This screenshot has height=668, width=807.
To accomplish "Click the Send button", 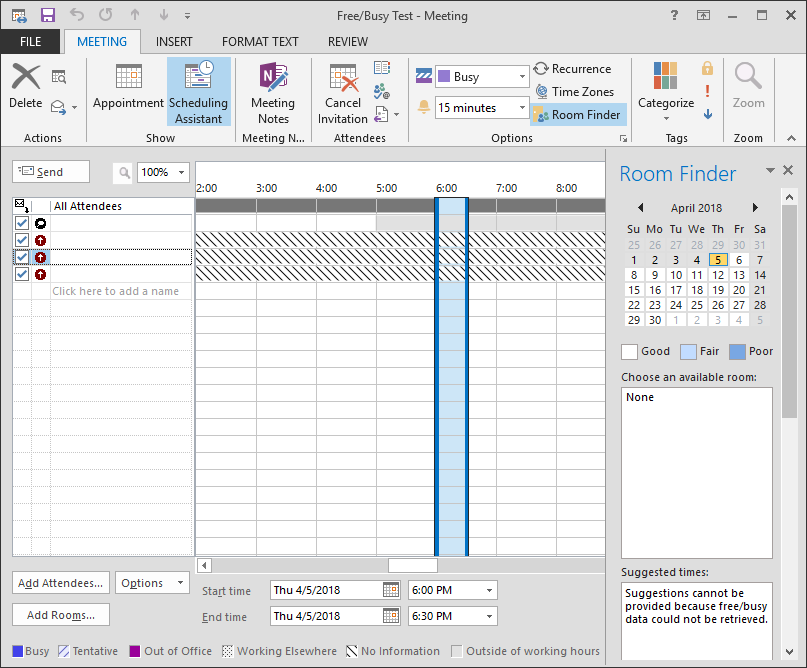I will coord(50,171).
